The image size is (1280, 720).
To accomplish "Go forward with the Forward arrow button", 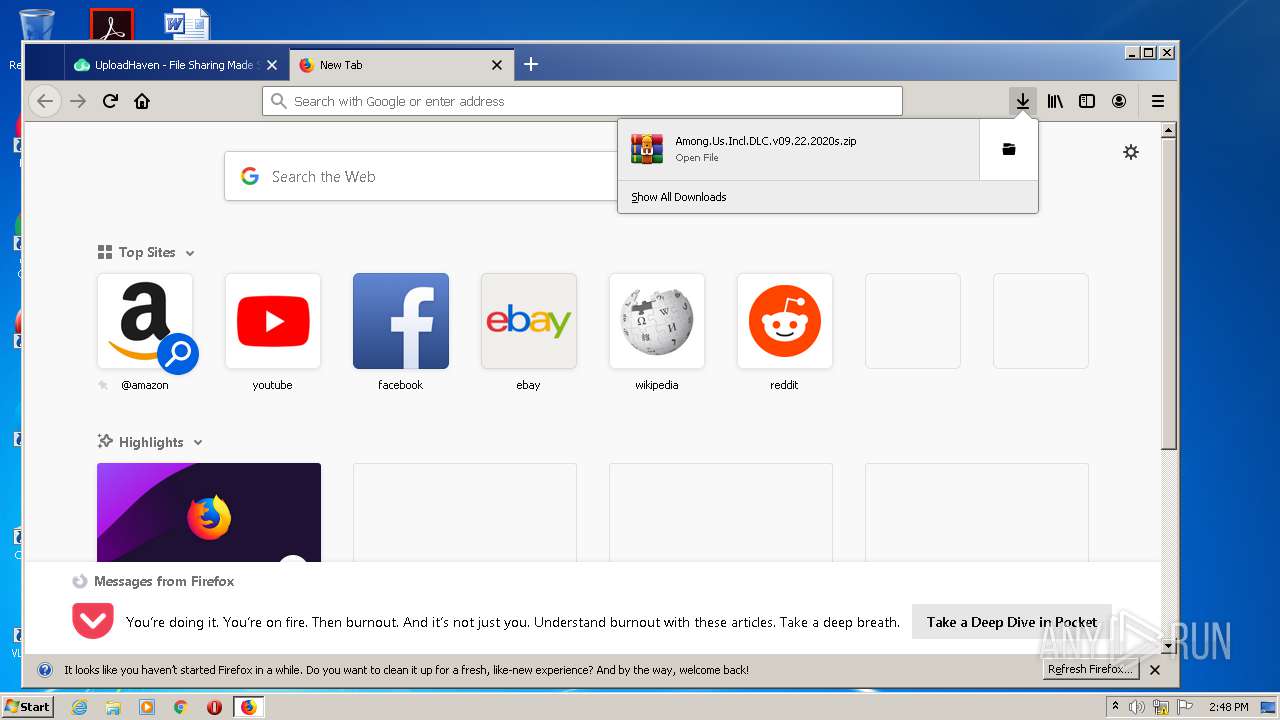I will [78, 101].
